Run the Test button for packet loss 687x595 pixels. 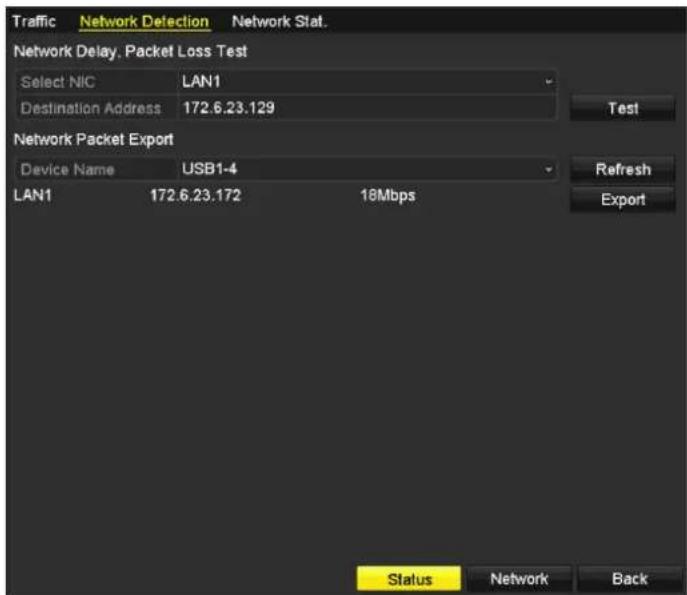tap(623, 108)
